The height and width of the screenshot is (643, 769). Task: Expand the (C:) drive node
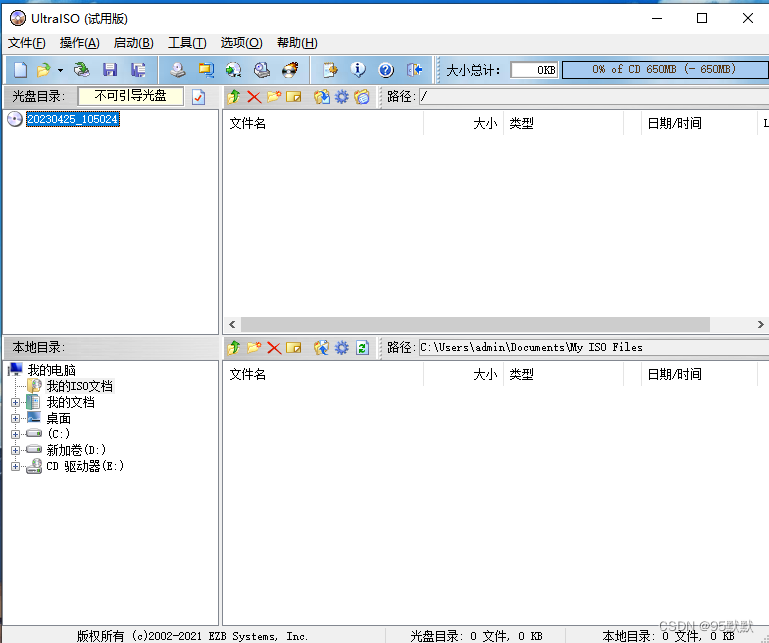15,434
